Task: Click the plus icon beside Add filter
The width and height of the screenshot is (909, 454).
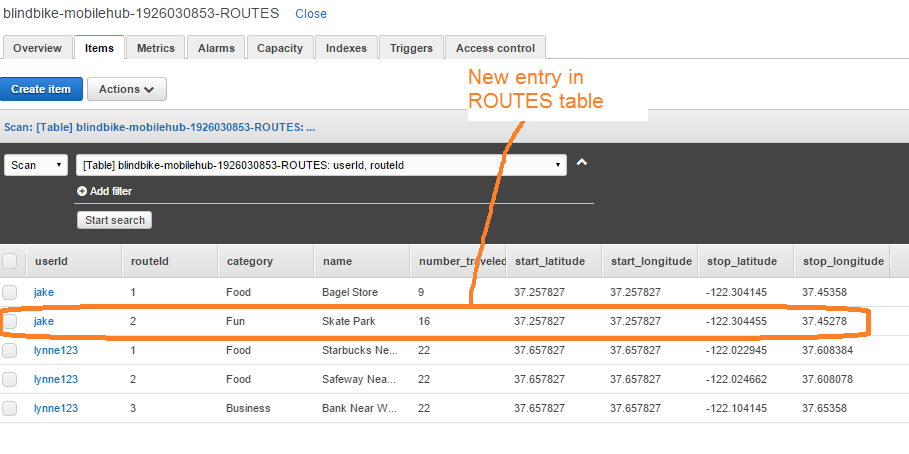Action: [x=81, y=191]
